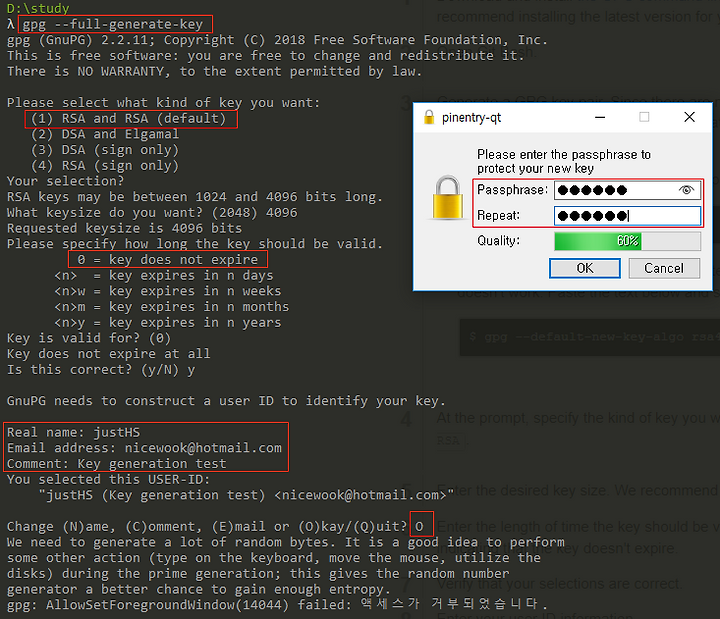Click 'D:\study' path at top
This screenshot has height=619, width=720.
click(x=38, y=8)
